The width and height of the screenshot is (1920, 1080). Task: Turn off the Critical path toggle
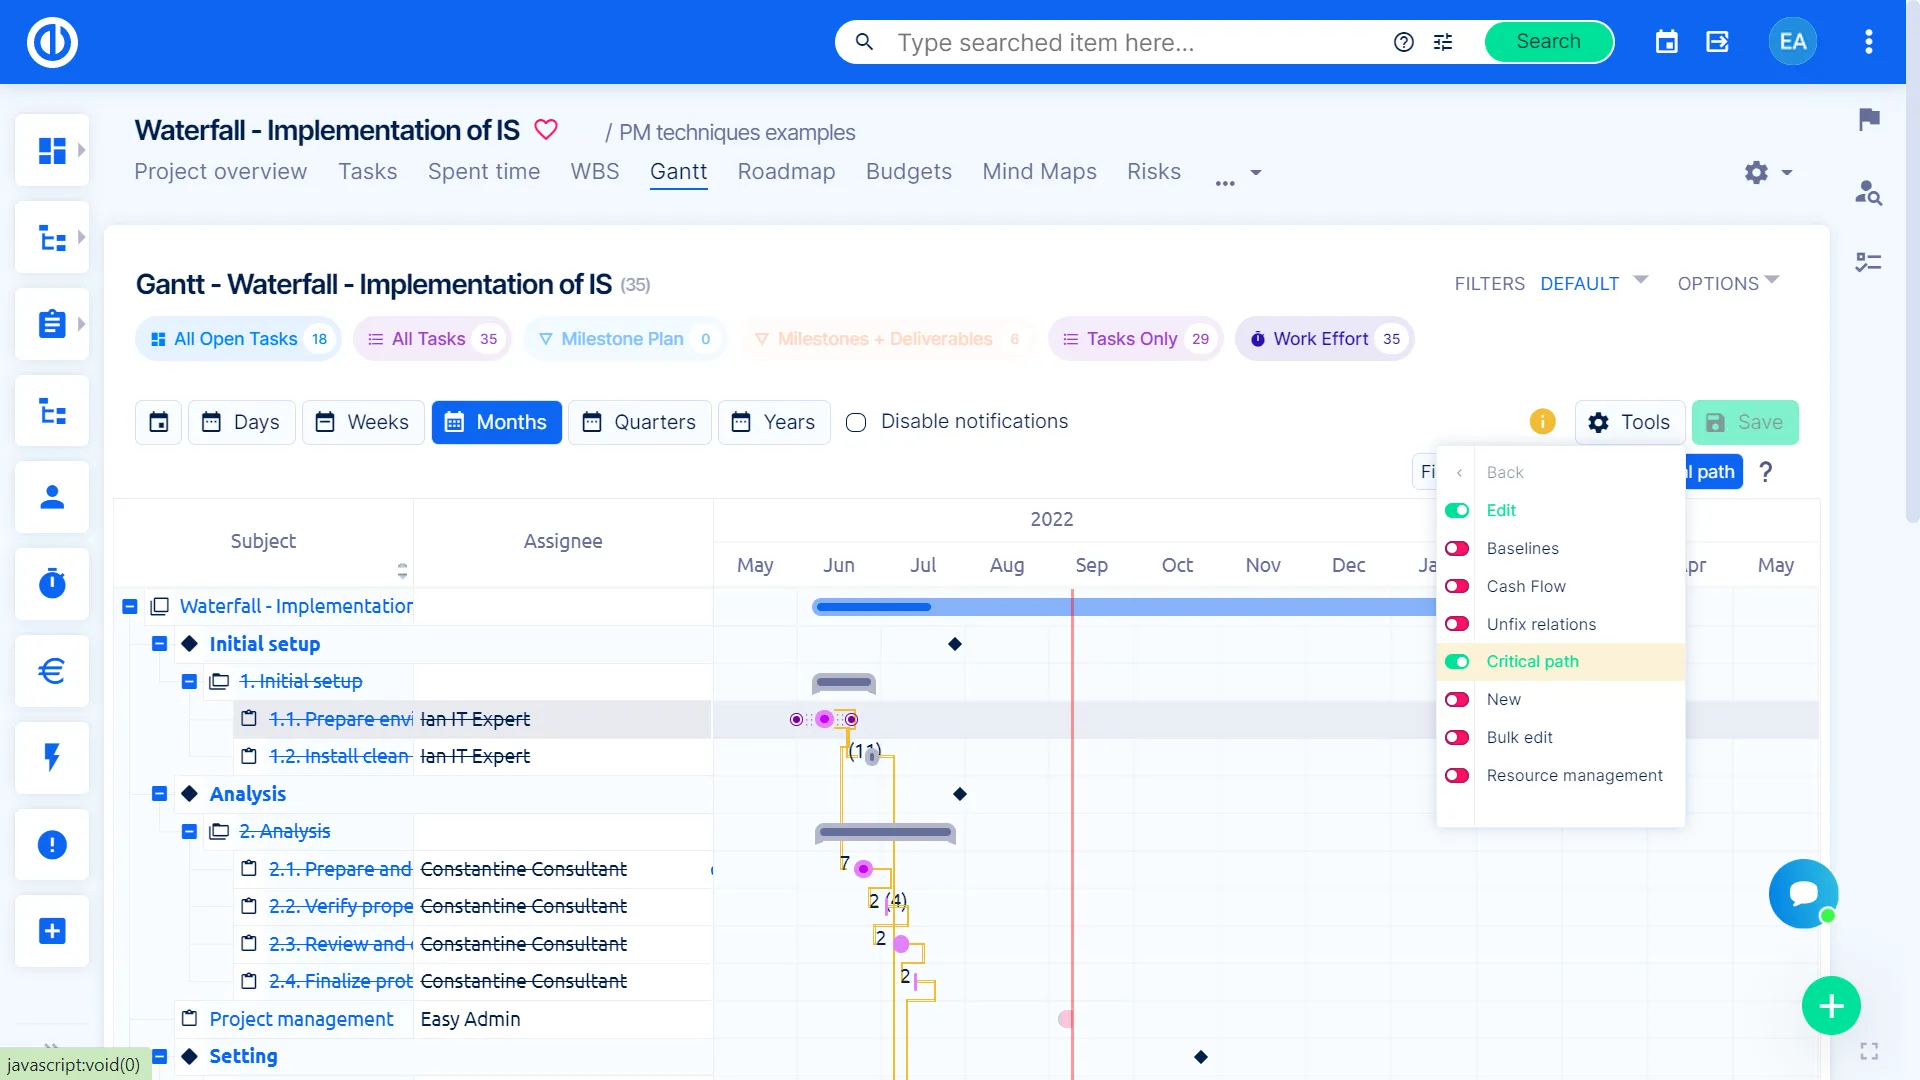tap(1457, 661)
